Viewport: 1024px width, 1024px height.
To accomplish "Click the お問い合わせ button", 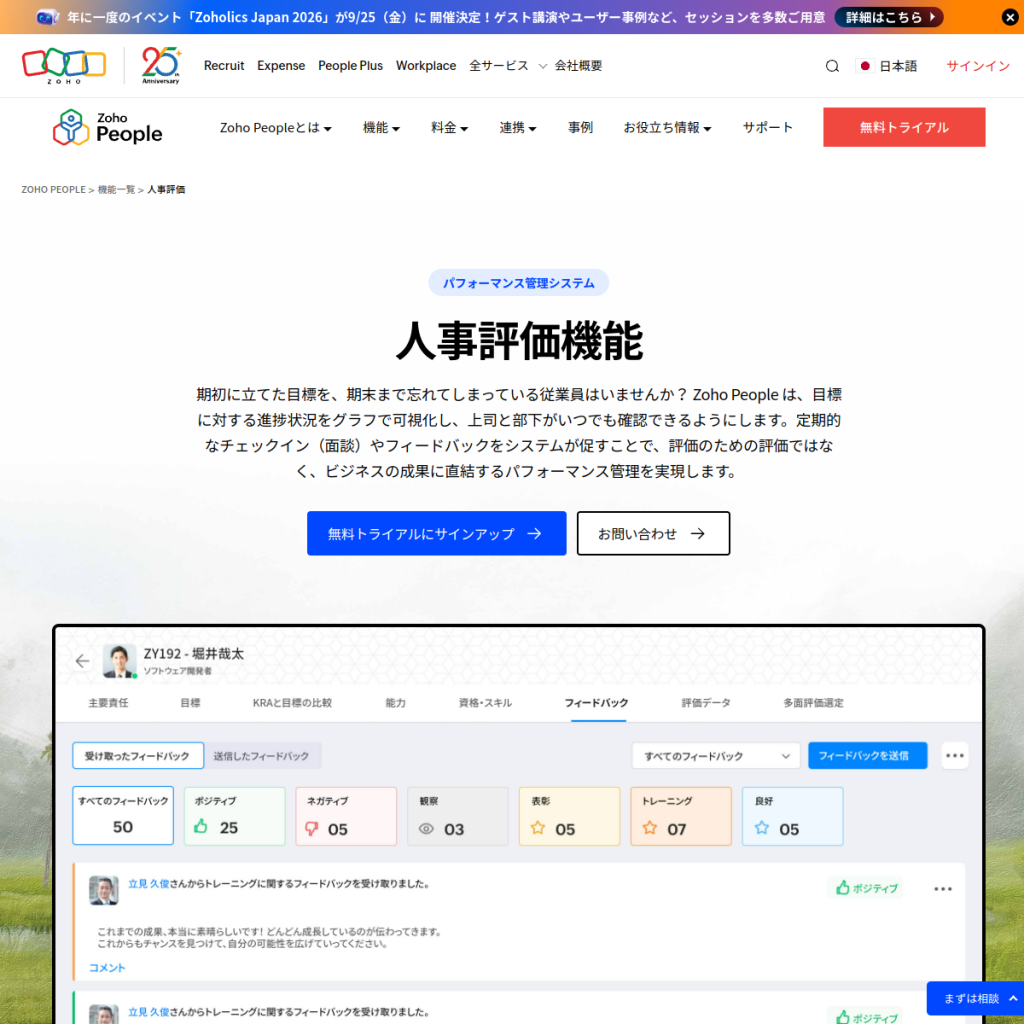I will click(653, 534).
